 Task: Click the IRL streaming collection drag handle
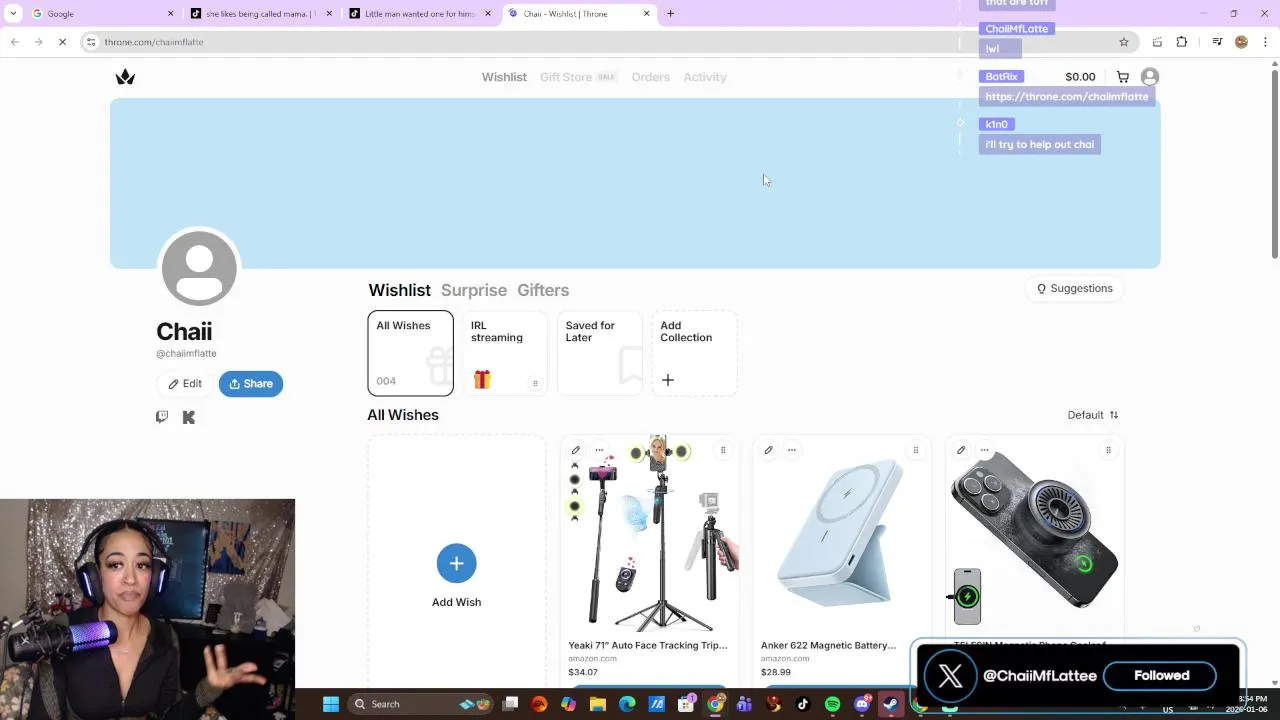535,383
